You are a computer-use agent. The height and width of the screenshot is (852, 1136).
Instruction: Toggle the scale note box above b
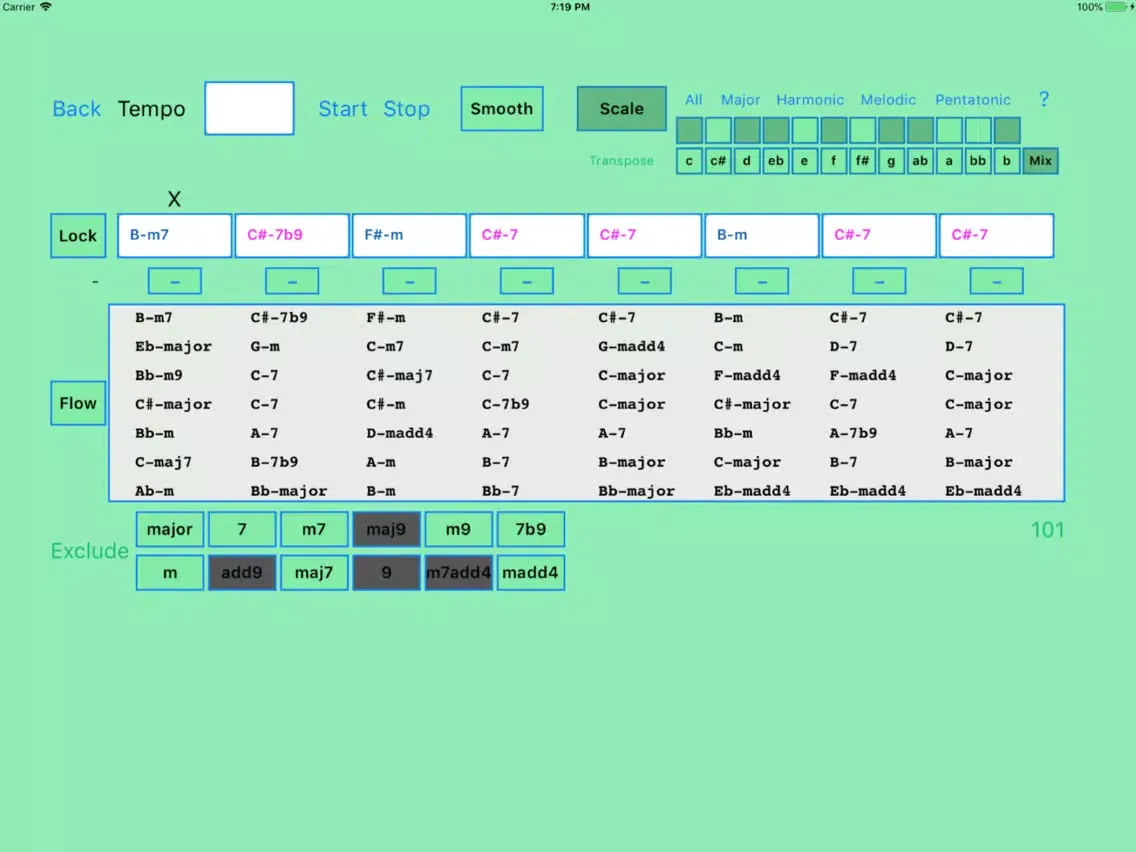[1006, 130]
